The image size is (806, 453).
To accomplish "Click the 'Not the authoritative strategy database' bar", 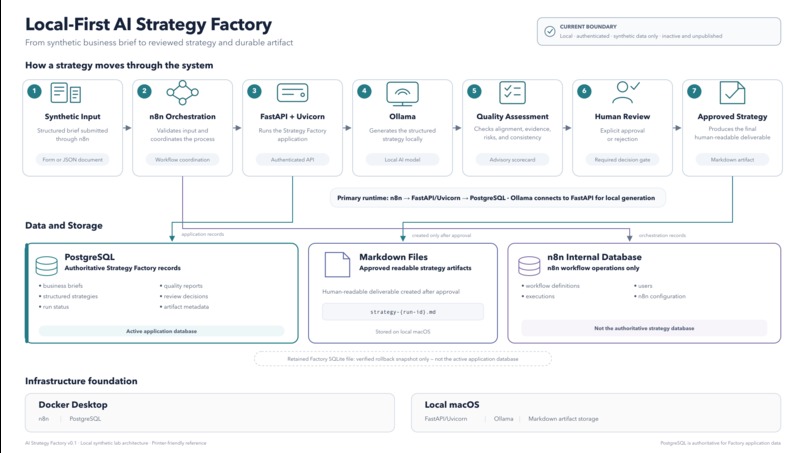I will click(x=644, y=328).
